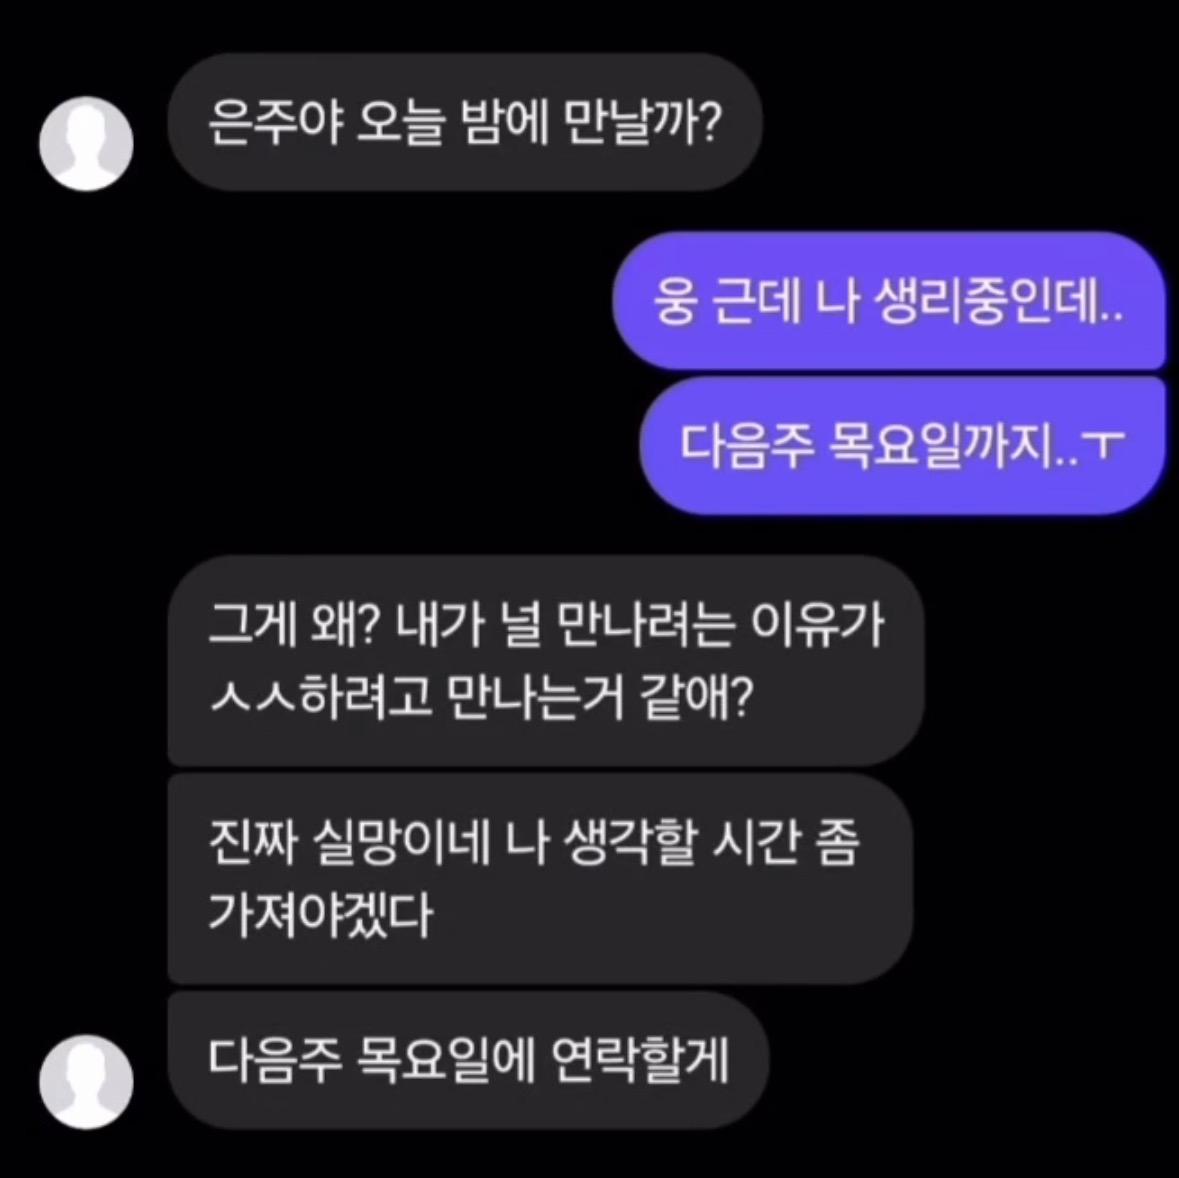The height and width of the screenshot is (1178, 1179).
Task: Select the '다음주 목요일에 연락할게' message bubble
Action: coord(468,1060)
